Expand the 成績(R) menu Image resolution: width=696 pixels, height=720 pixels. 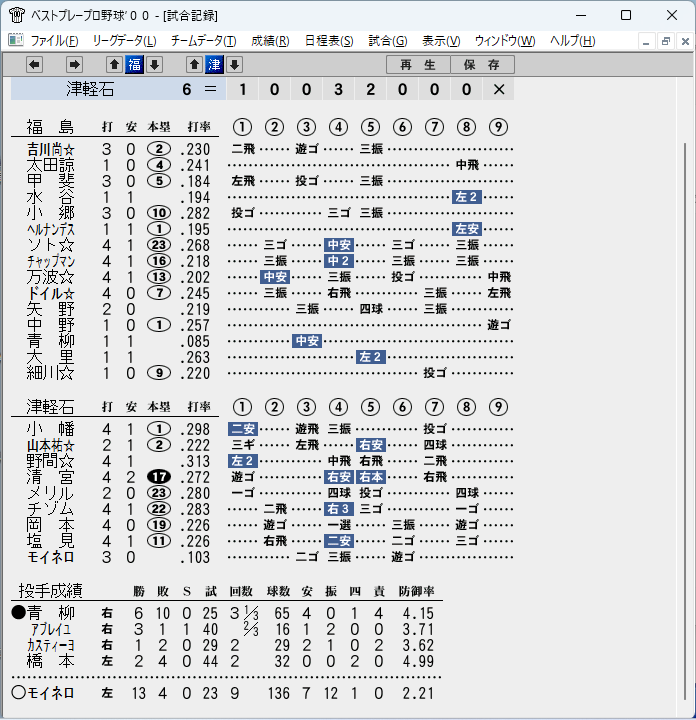tap(270, 41)
